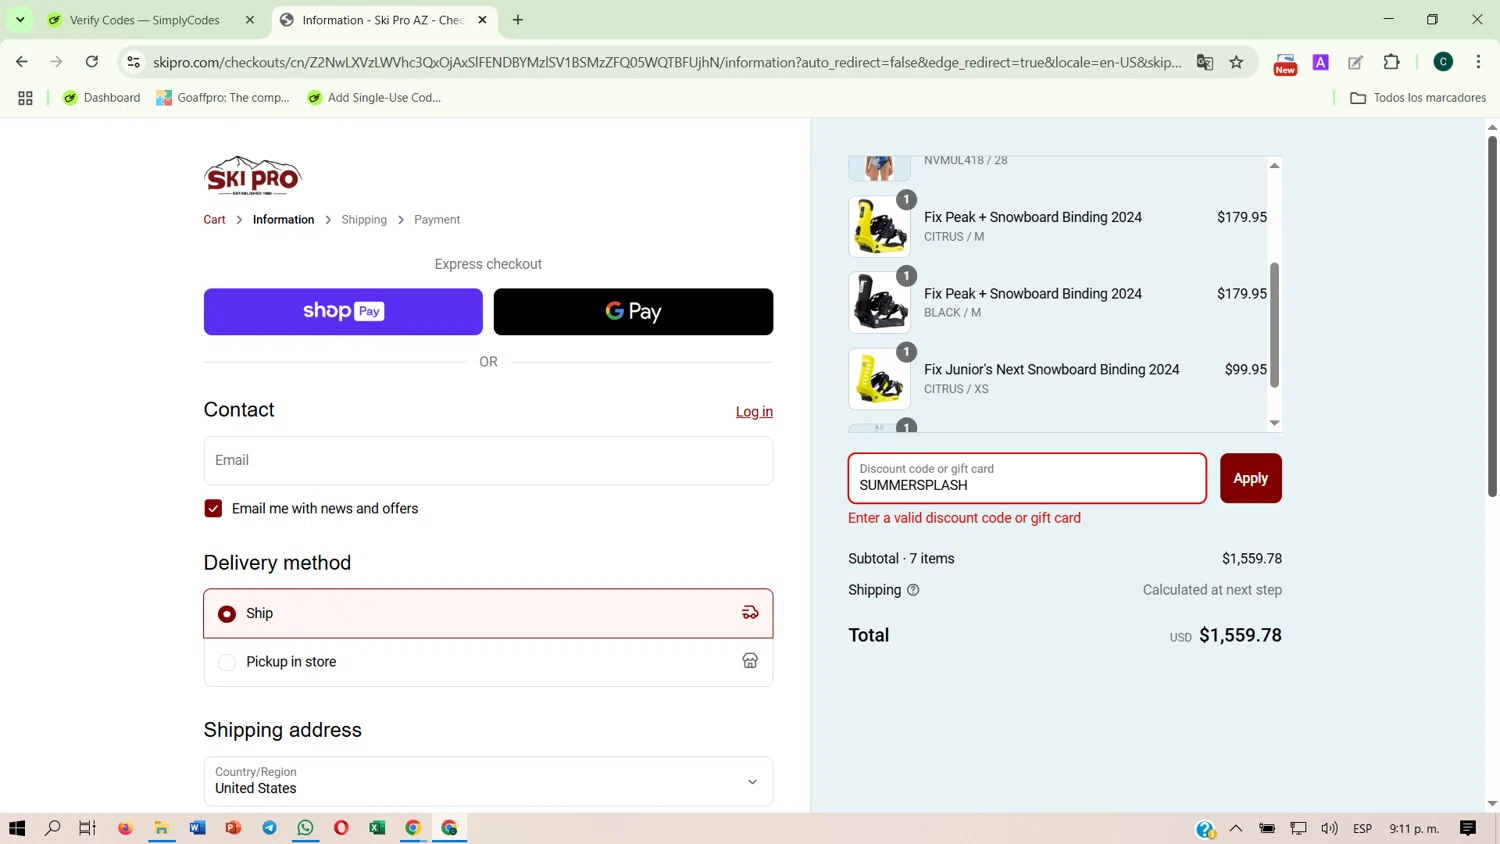Open the Country/Region dropdown
Viewport: 1500px width, 844px height.
pos(488,781)
